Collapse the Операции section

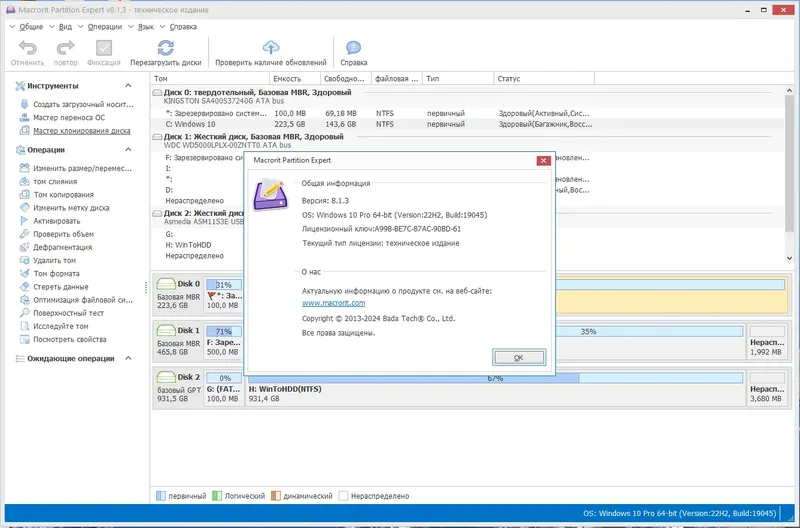pos(128,149)
